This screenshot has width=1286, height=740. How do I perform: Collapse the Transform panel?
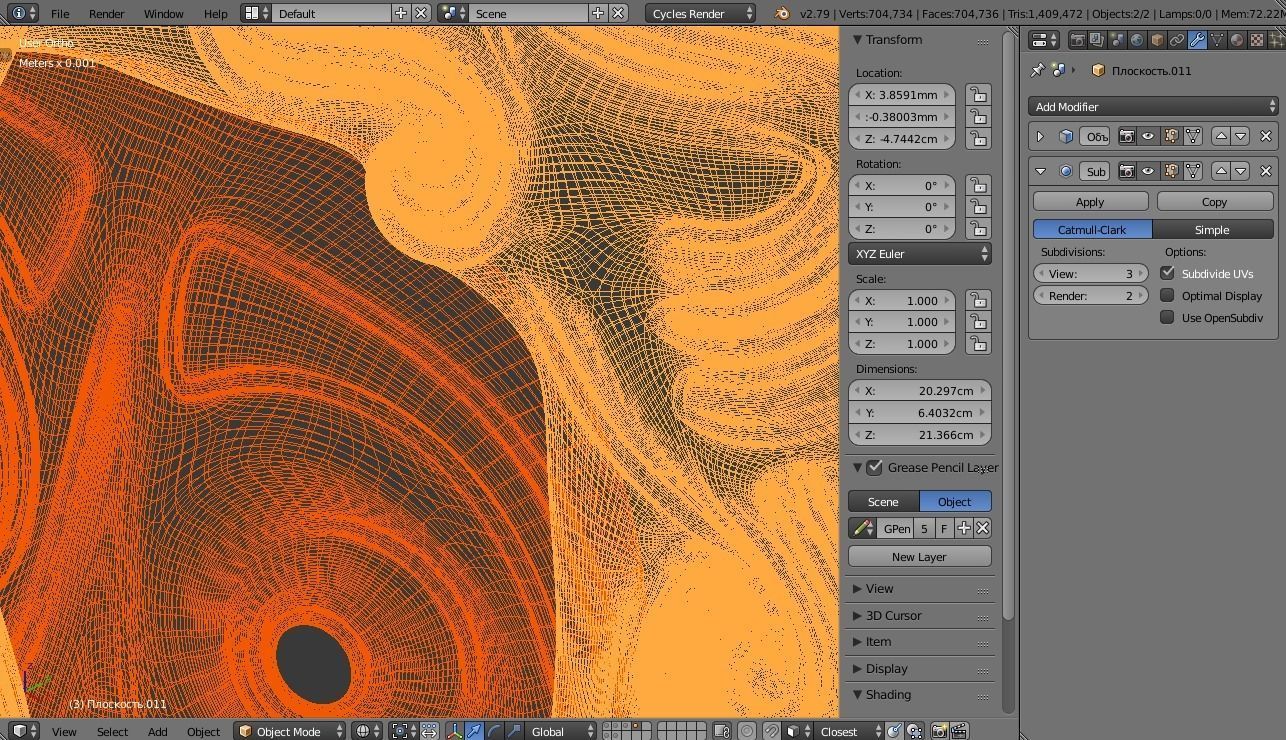pos(888,39)
